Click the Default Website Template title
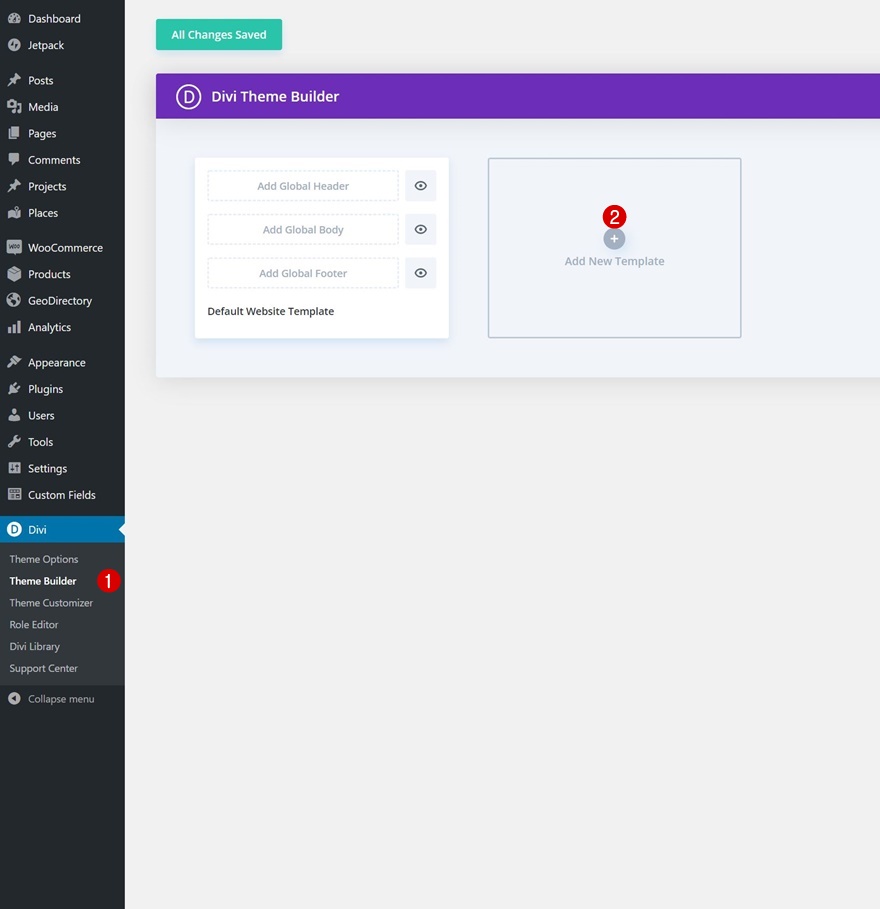 coord(271,311)
